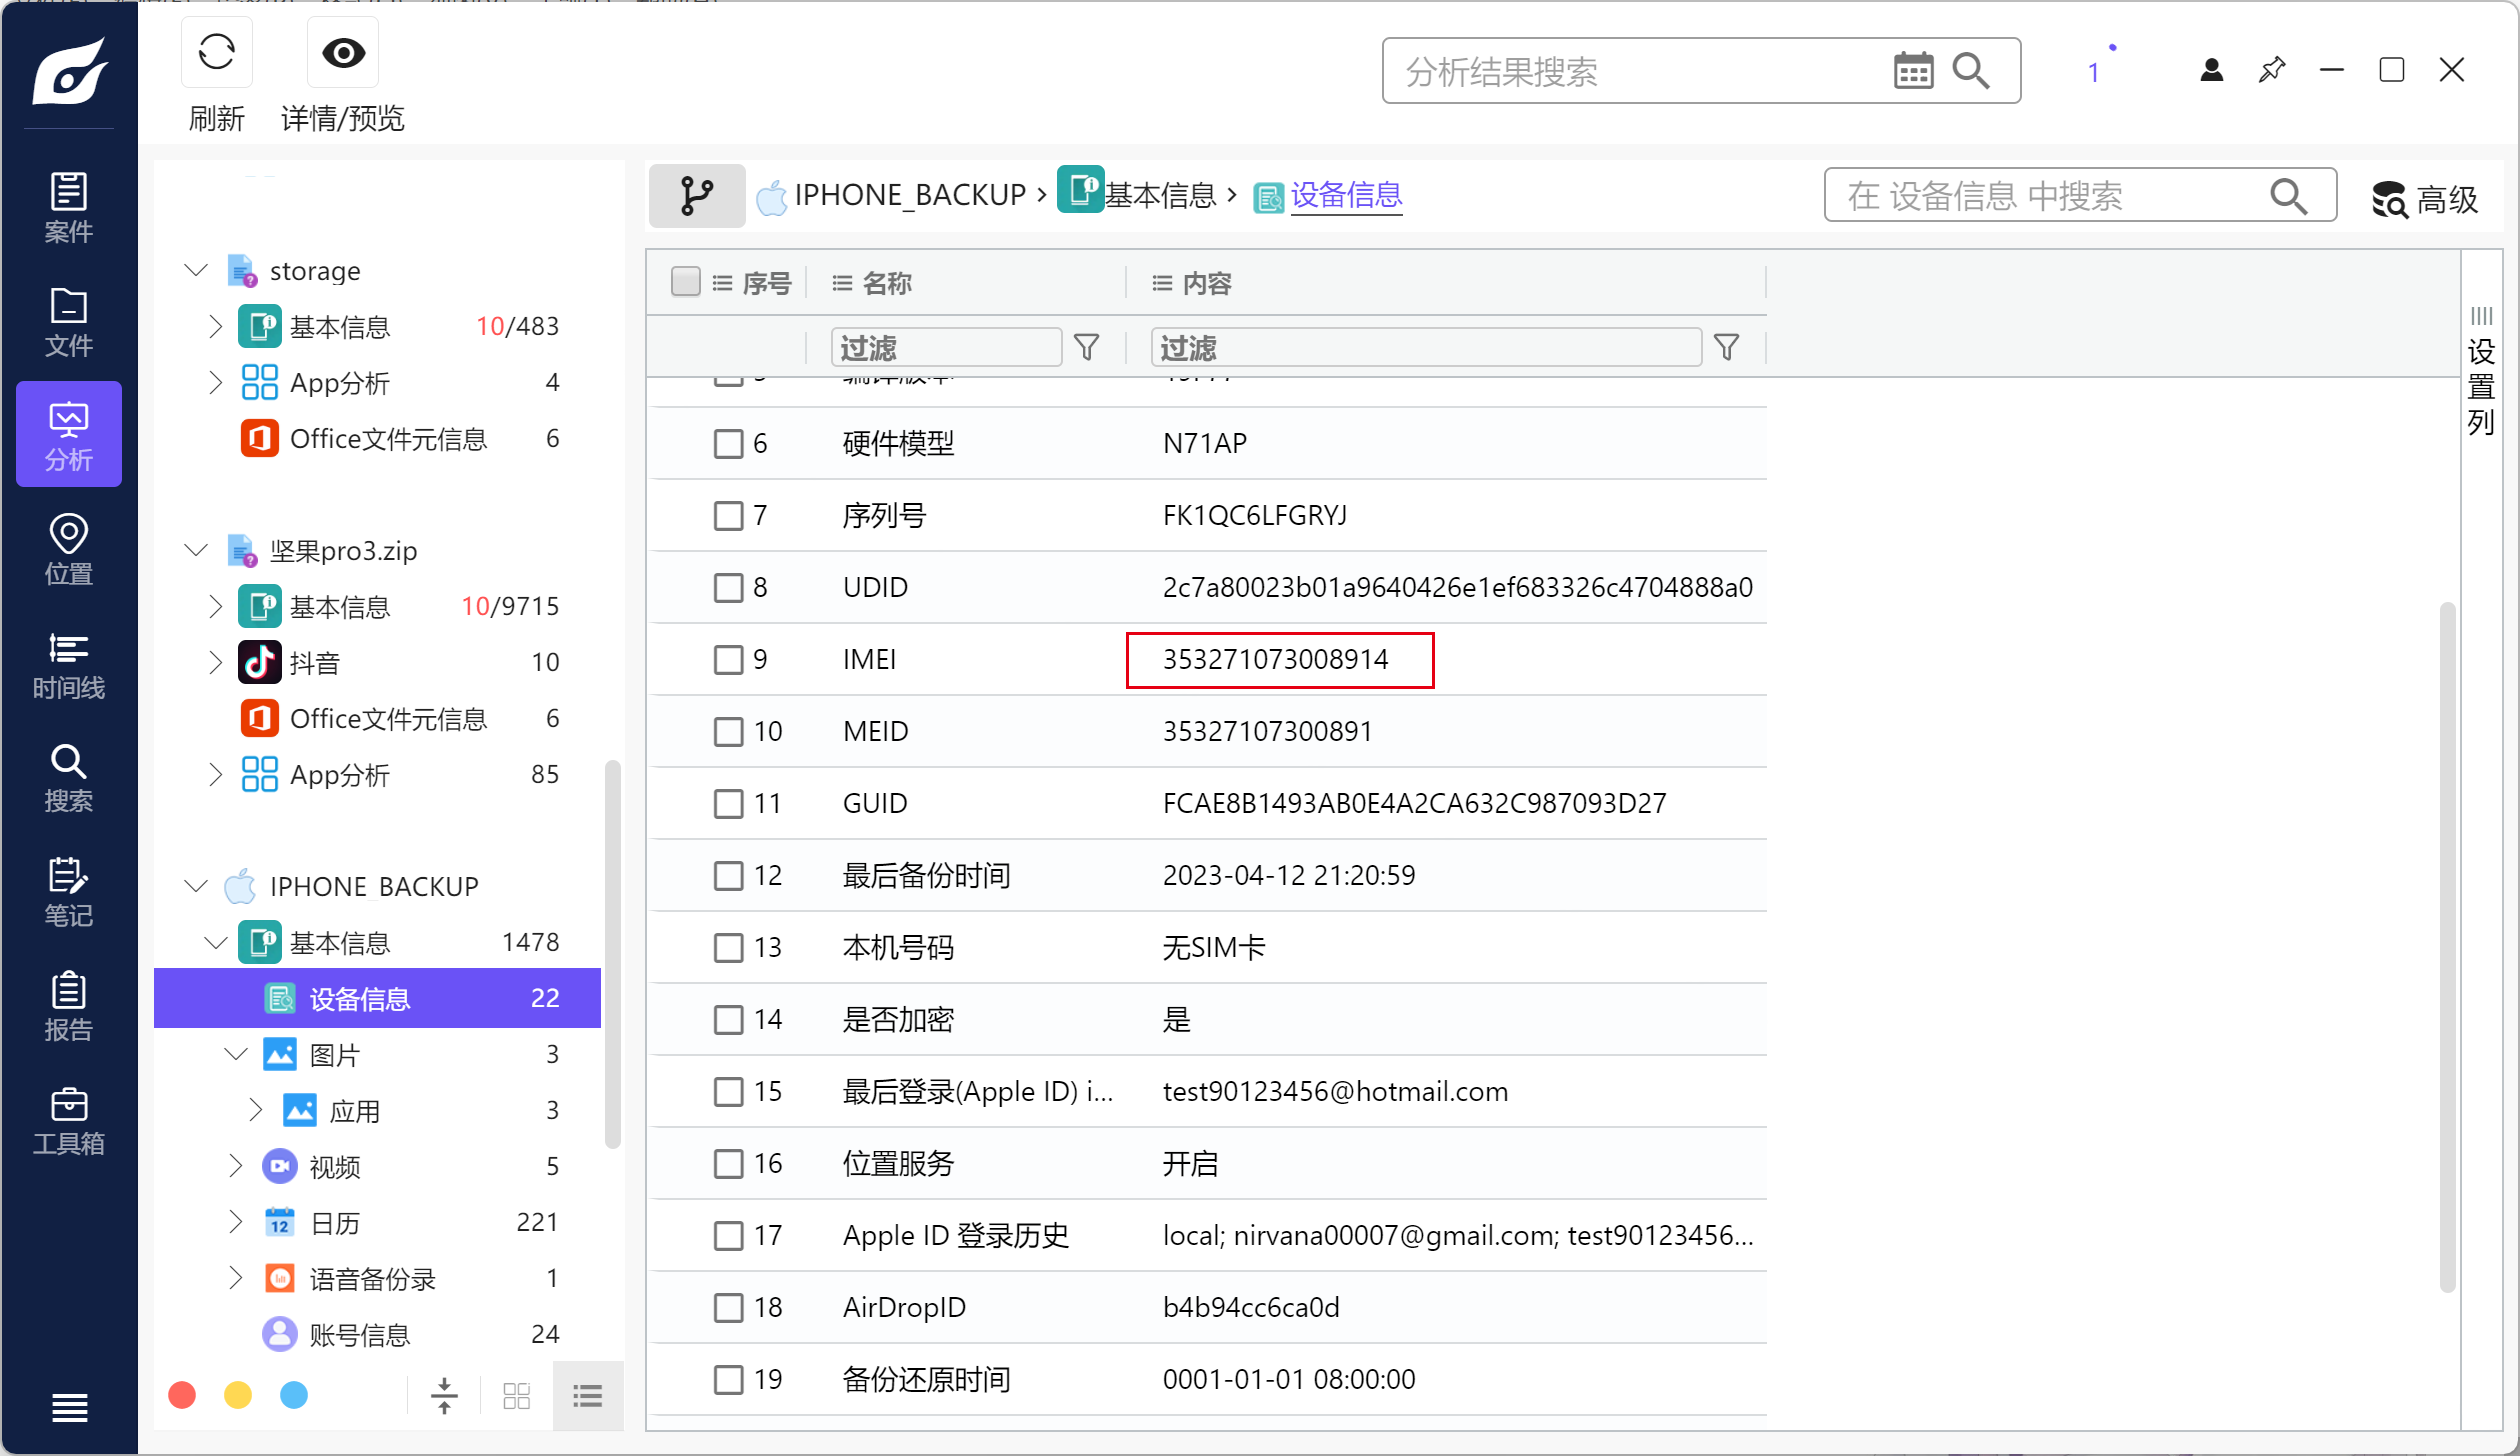
Task: Click search icon in 设备信息 search field
Action: tap(2288, 196)
